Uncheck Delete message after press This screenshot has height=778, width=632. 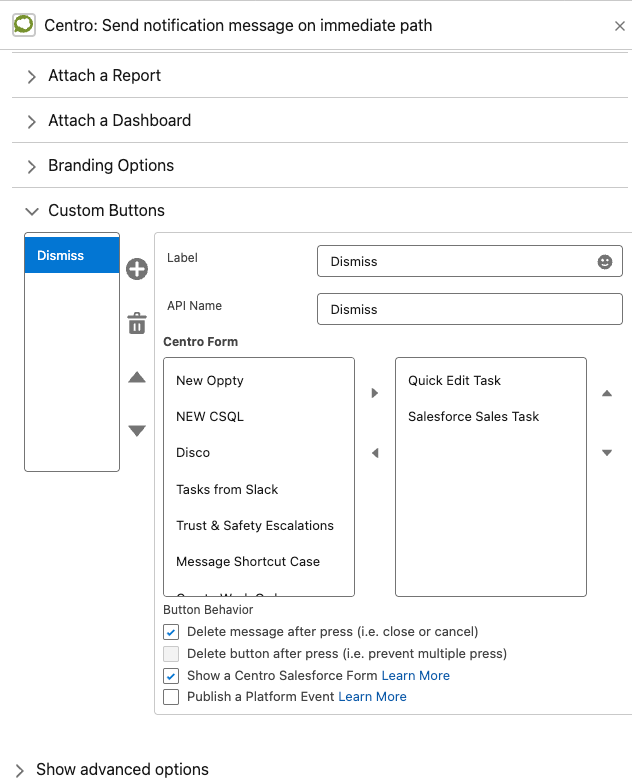point(171,632)
